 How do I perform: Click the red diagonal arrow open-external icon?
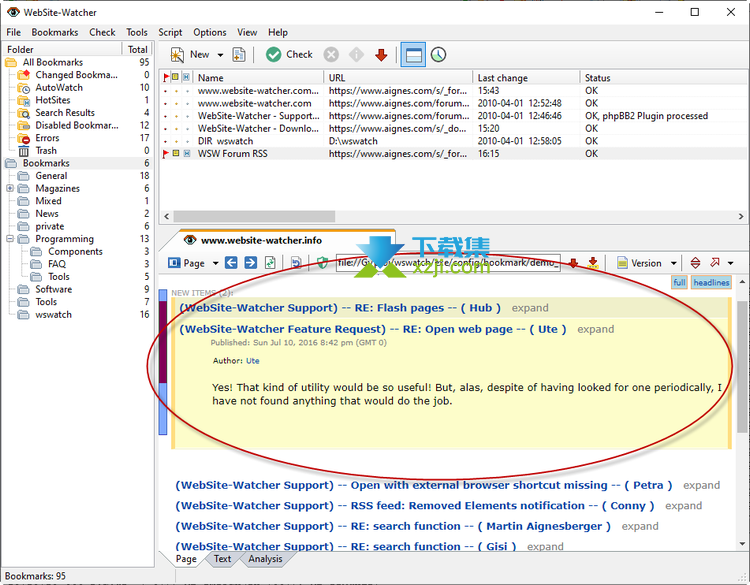pyautogui.click(x=715, y=263)
